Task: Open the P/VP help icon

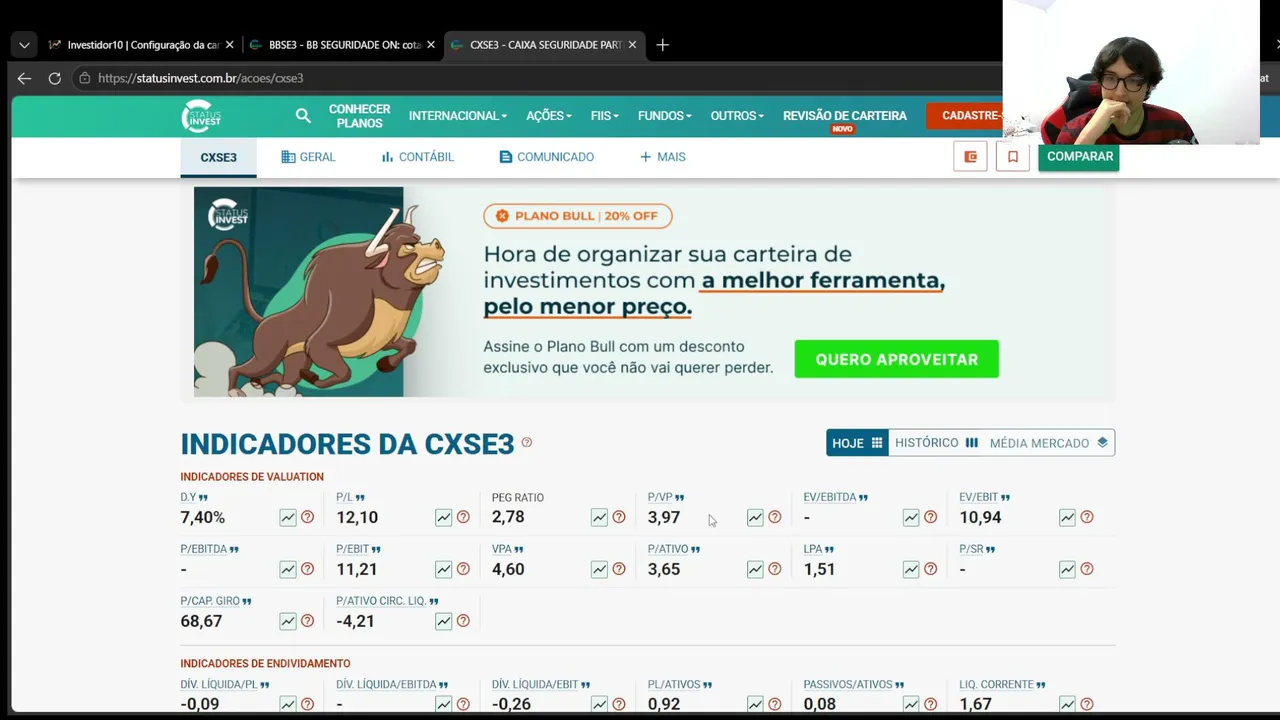Action: point(774,517)
